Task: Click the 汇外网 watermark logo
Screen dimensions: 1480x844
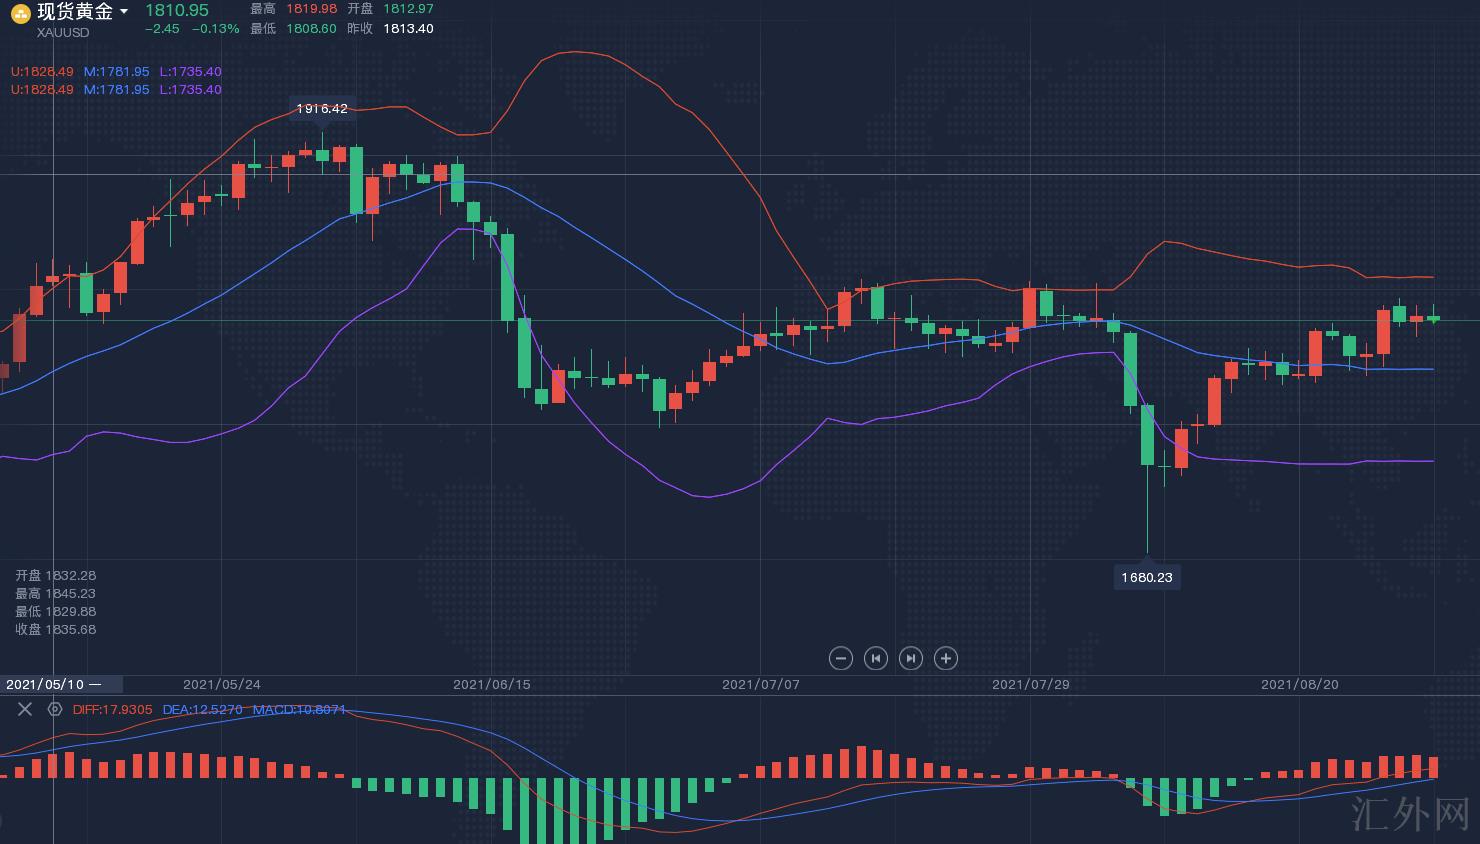Action: pos(1409,815)
